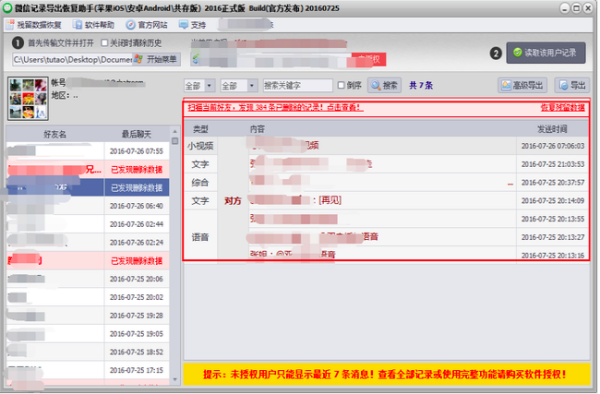Select friend row dated 2016-07-25 17:15

[88, 370]
